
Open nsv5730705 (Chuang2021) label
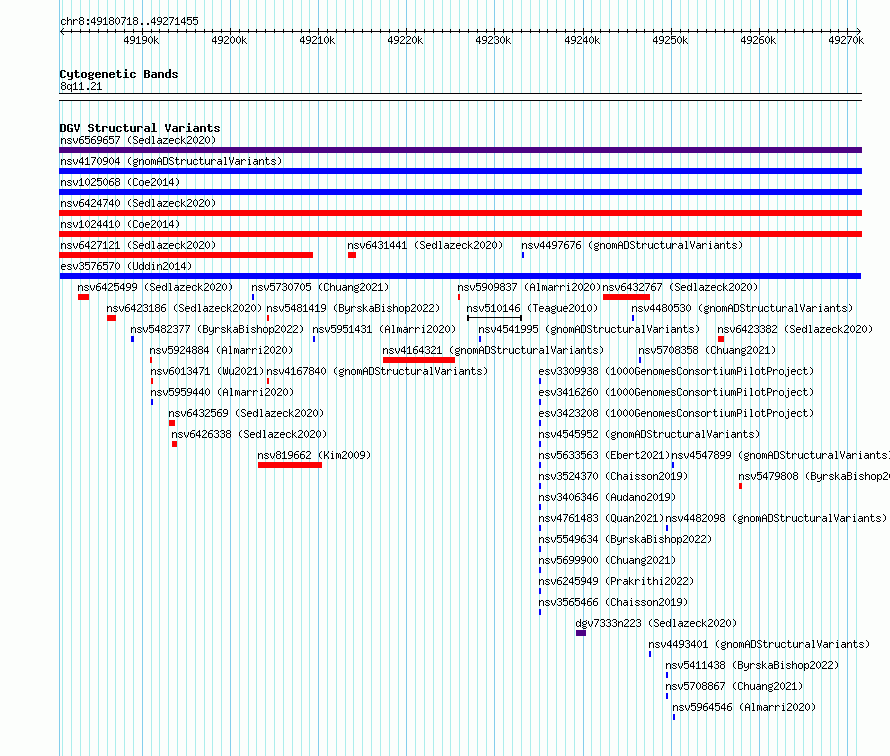click(x=320, y=287)
